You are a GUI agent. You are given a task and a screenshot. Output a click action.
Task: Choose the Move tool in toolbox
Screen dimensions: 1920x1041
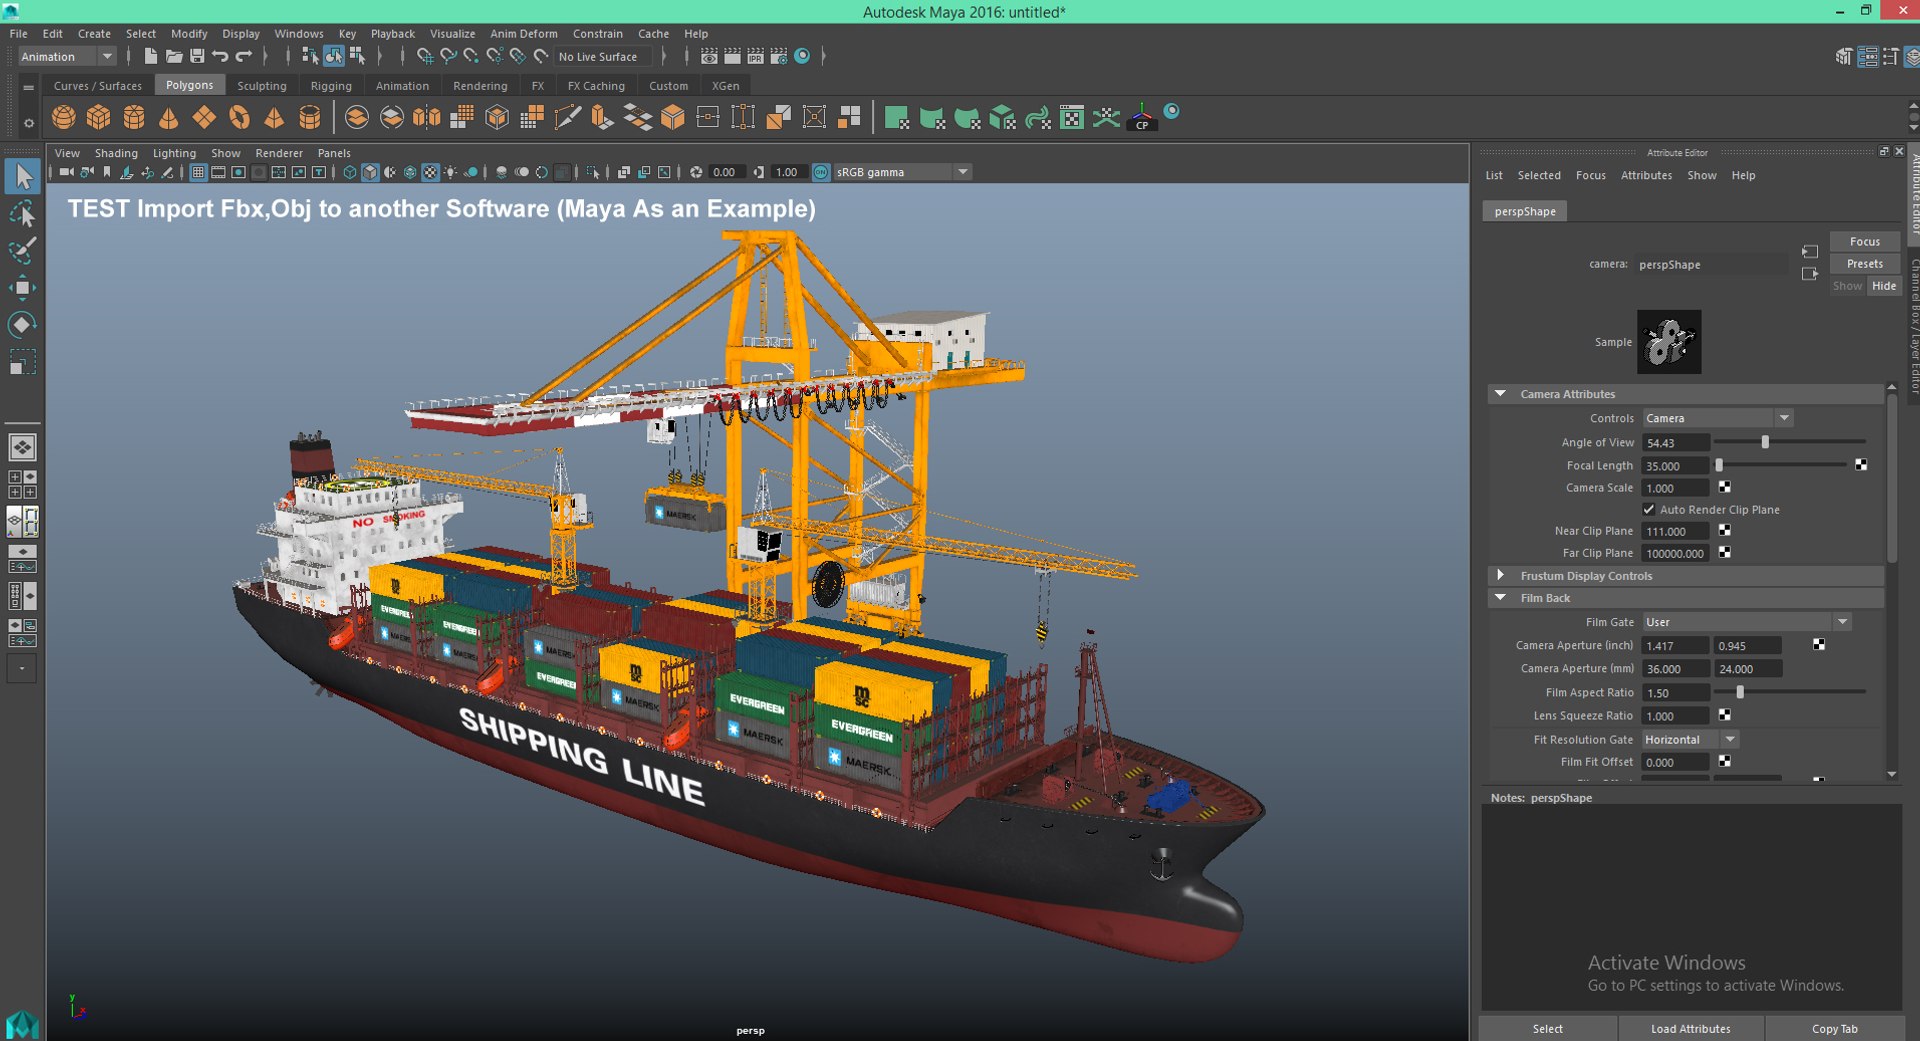22,288
